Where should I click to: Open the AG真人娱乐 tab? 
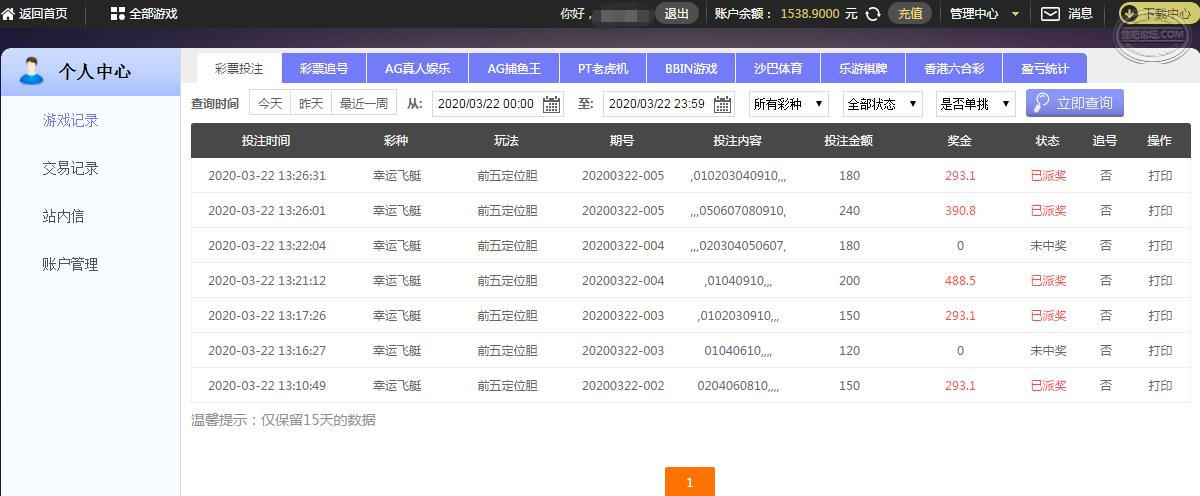pyautogui.click(x=417, y=68)
